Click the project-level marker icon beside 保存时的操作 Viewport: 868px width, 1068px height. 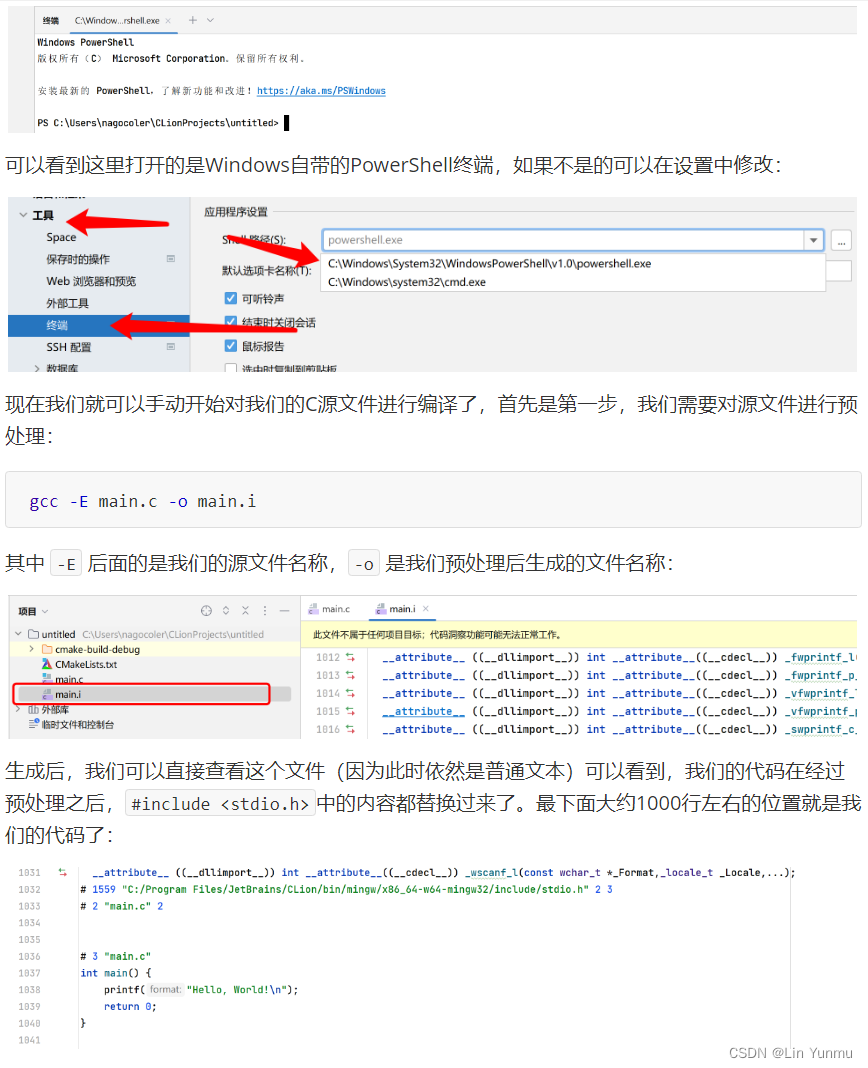171,259
